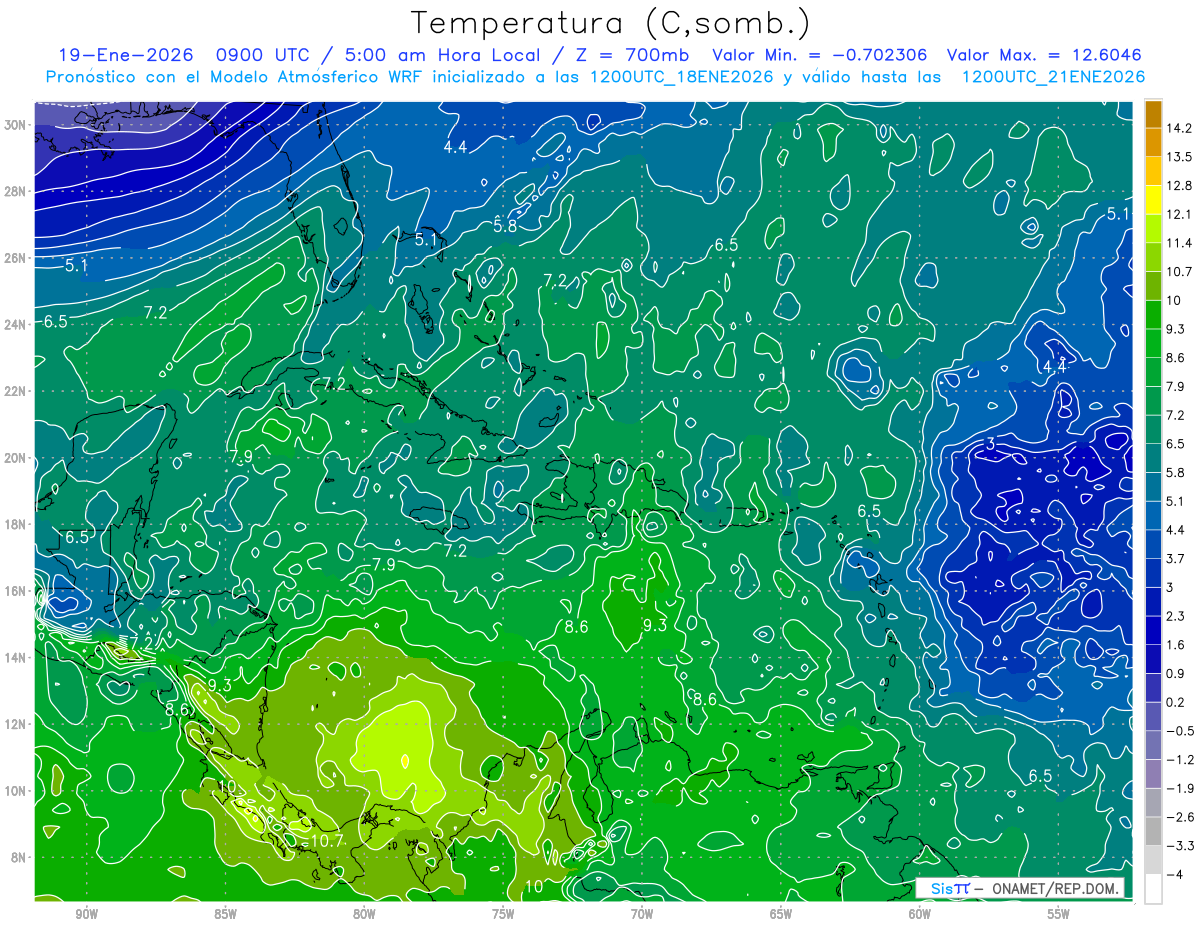Click the "Valor Max. = 12.6046" text
The width and height of the screenshot is (1200, 927).
[x=1044, y=55]
